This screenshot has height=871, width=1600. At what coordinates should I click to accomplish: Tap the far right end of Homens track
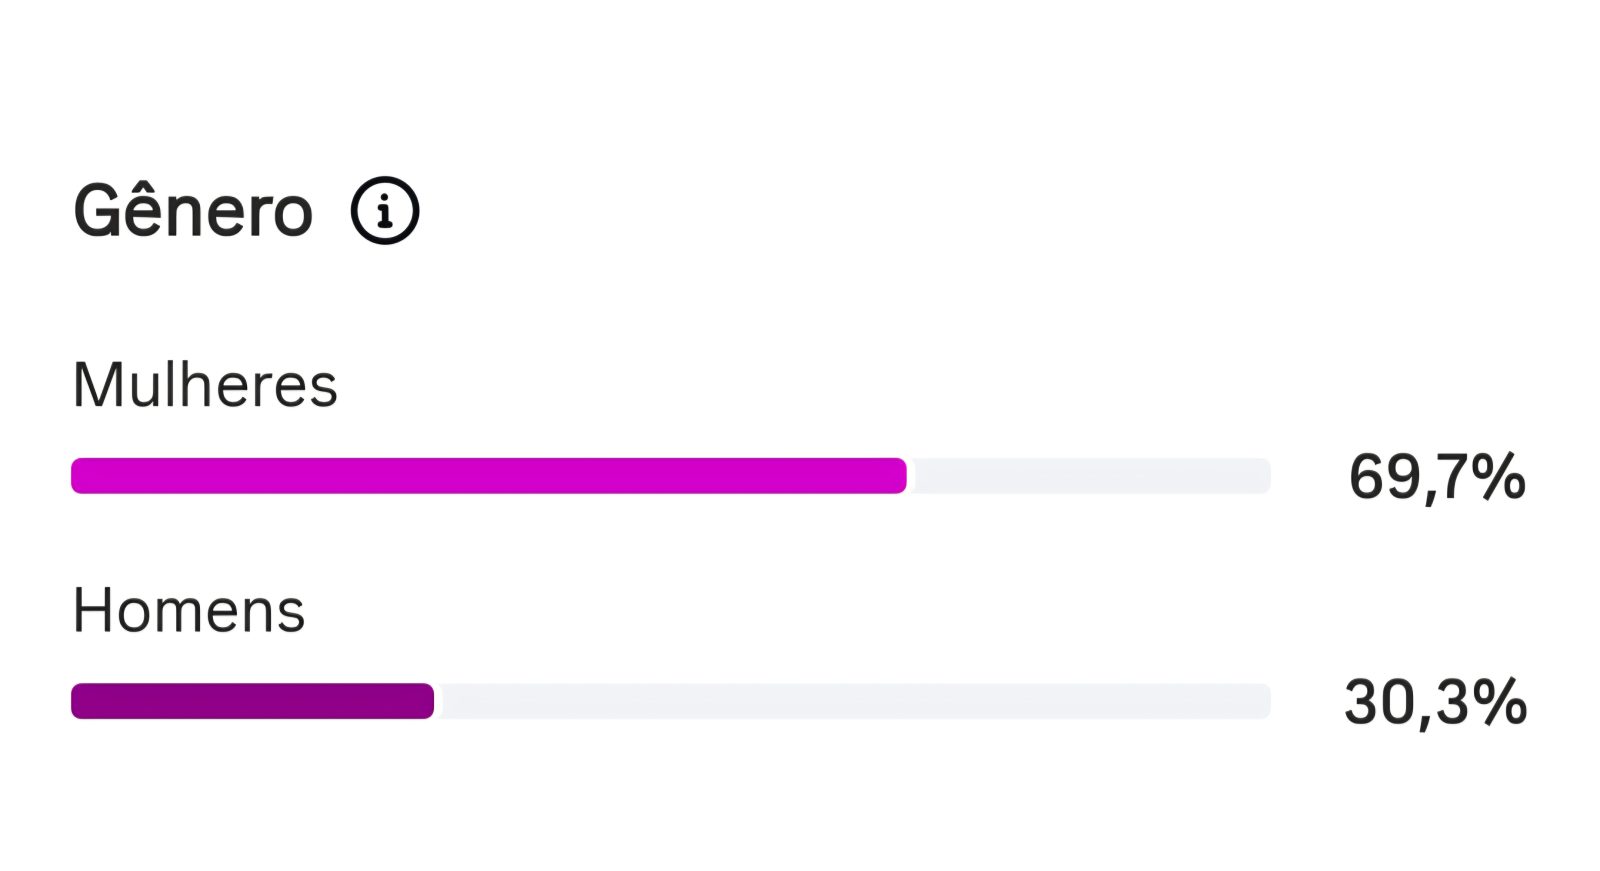(1261, 701)
